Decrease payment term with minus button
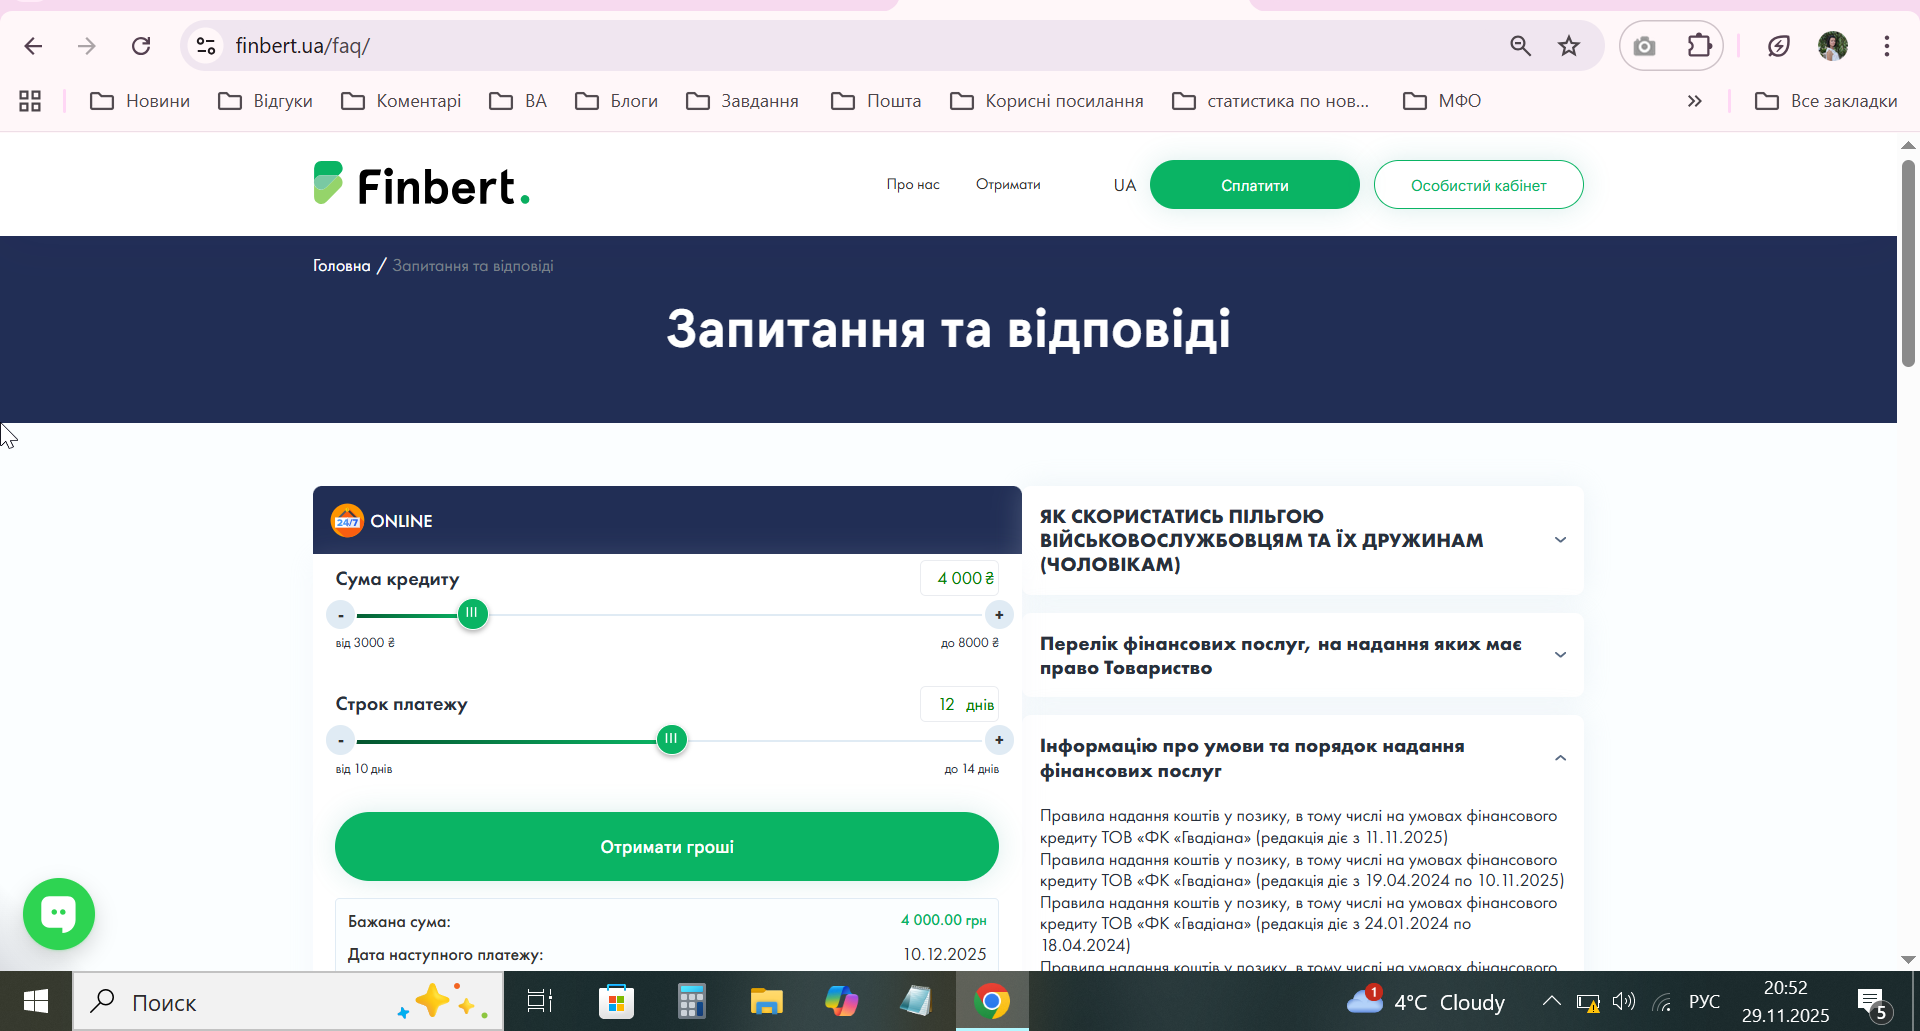This screenshot has width=1920, height=1031. pos(341,740)
